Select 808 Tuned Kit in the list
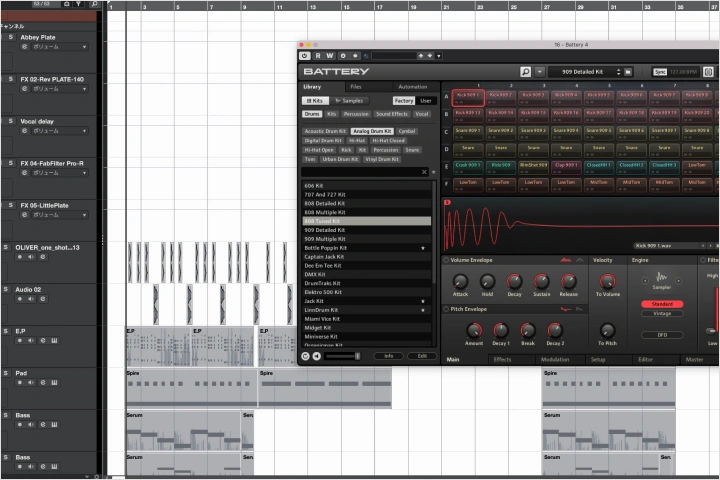This screenshot has width=720, height=480. [x=366, y=221]
